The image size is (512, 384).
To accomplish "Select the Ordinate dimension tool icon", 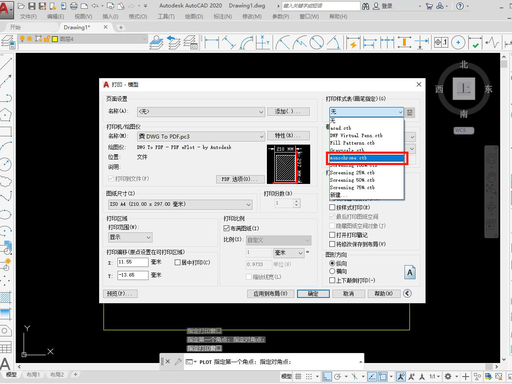I will (263, 43).
